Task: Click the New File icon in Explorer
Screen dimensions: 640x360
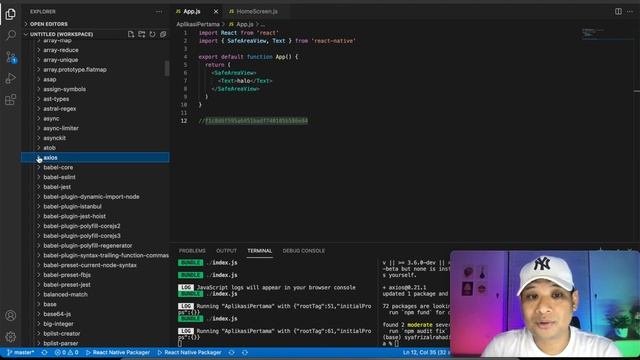Action: click(131, 34)
